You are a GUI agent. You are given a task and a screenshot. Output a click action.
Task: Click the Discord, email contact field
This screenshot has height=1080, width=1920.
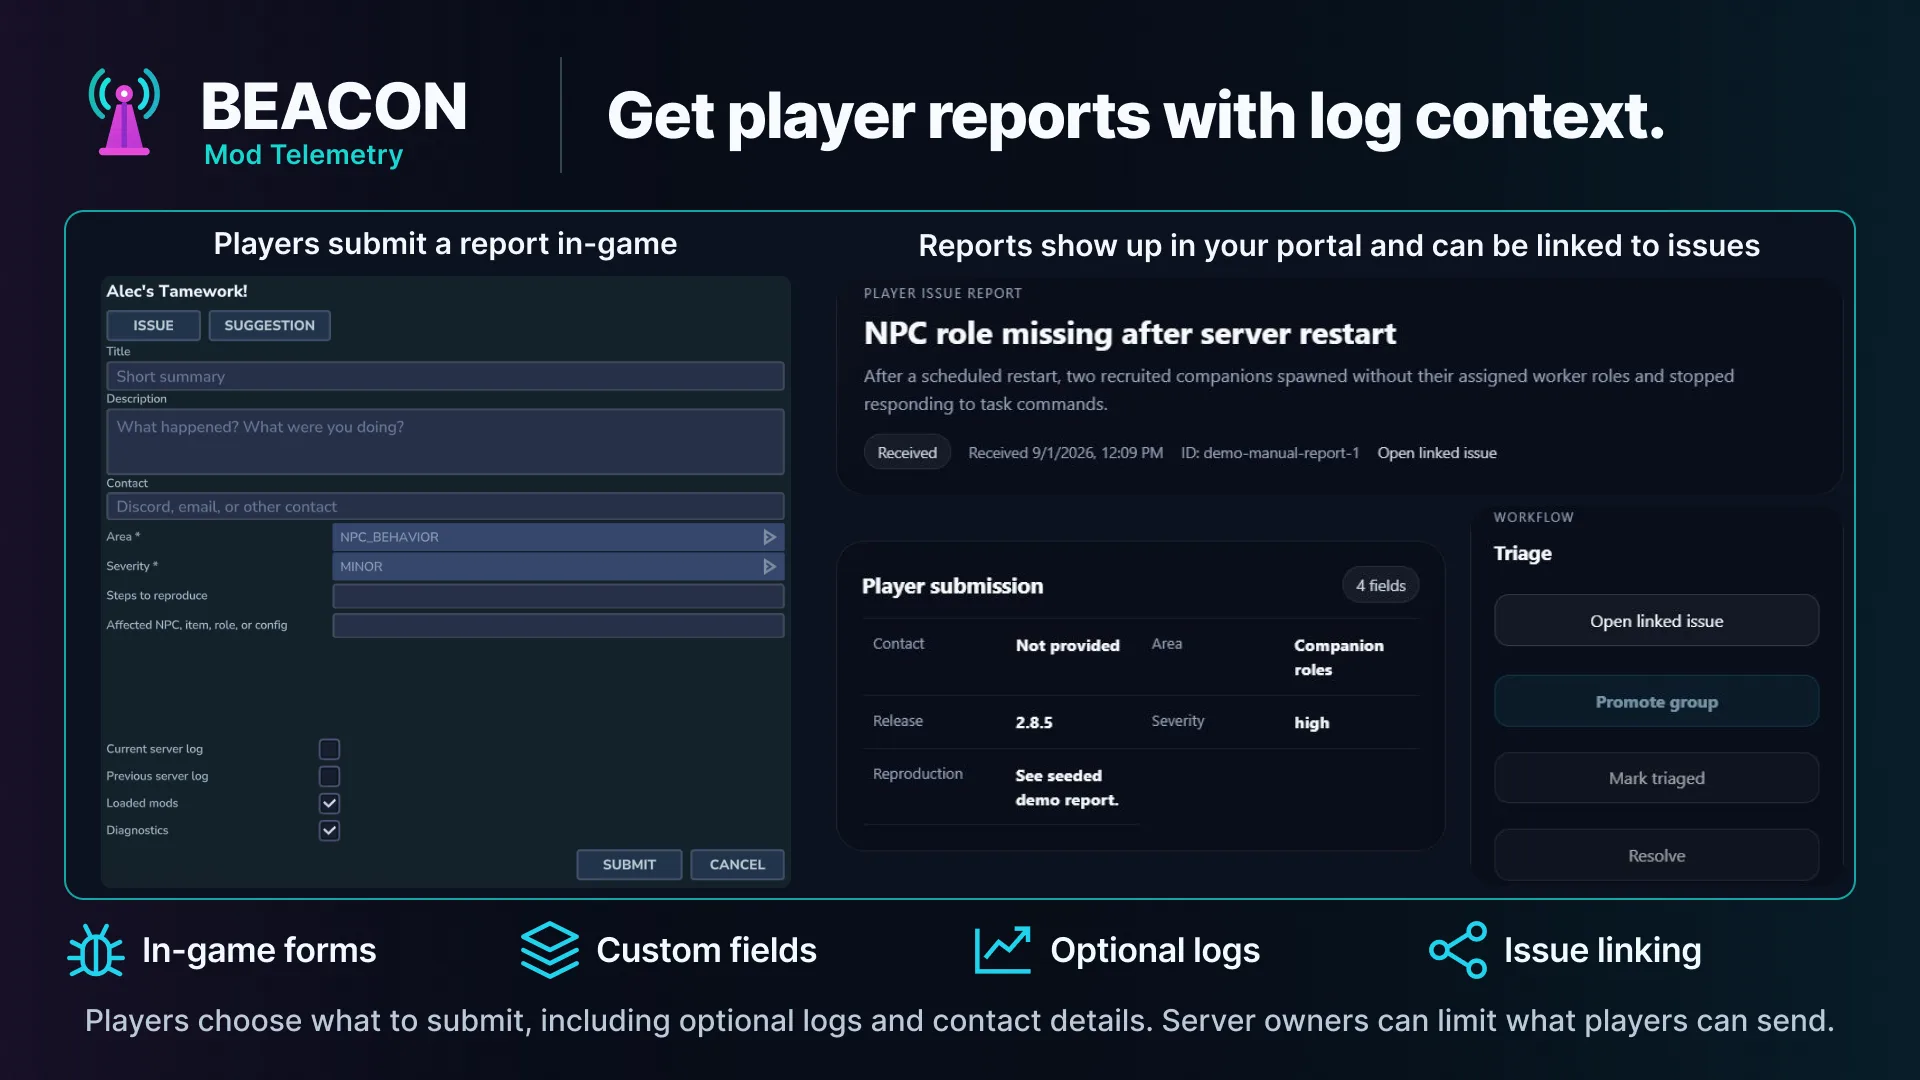click(x=445, y=506)
